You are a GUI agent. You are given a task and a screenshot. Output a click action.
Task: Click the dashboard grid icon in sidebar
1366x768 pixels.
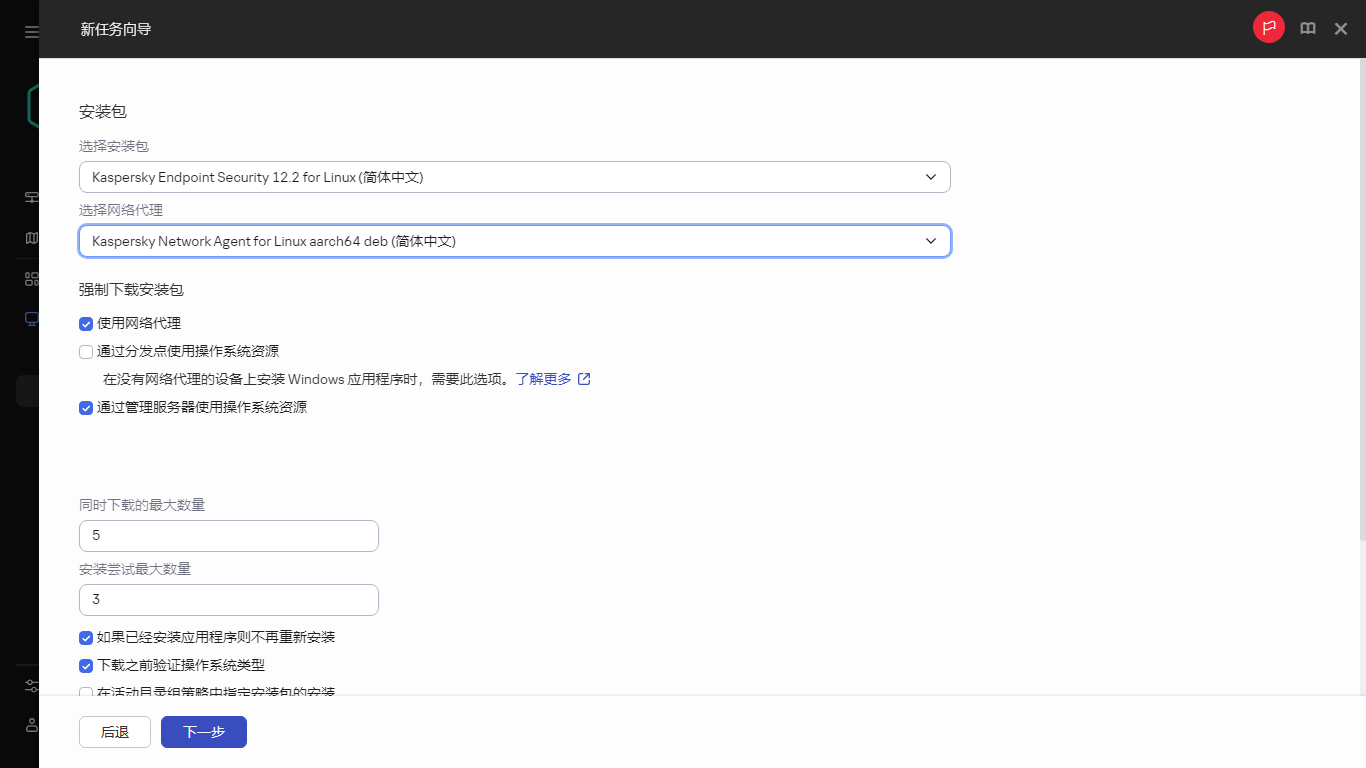tap(30, 277)
